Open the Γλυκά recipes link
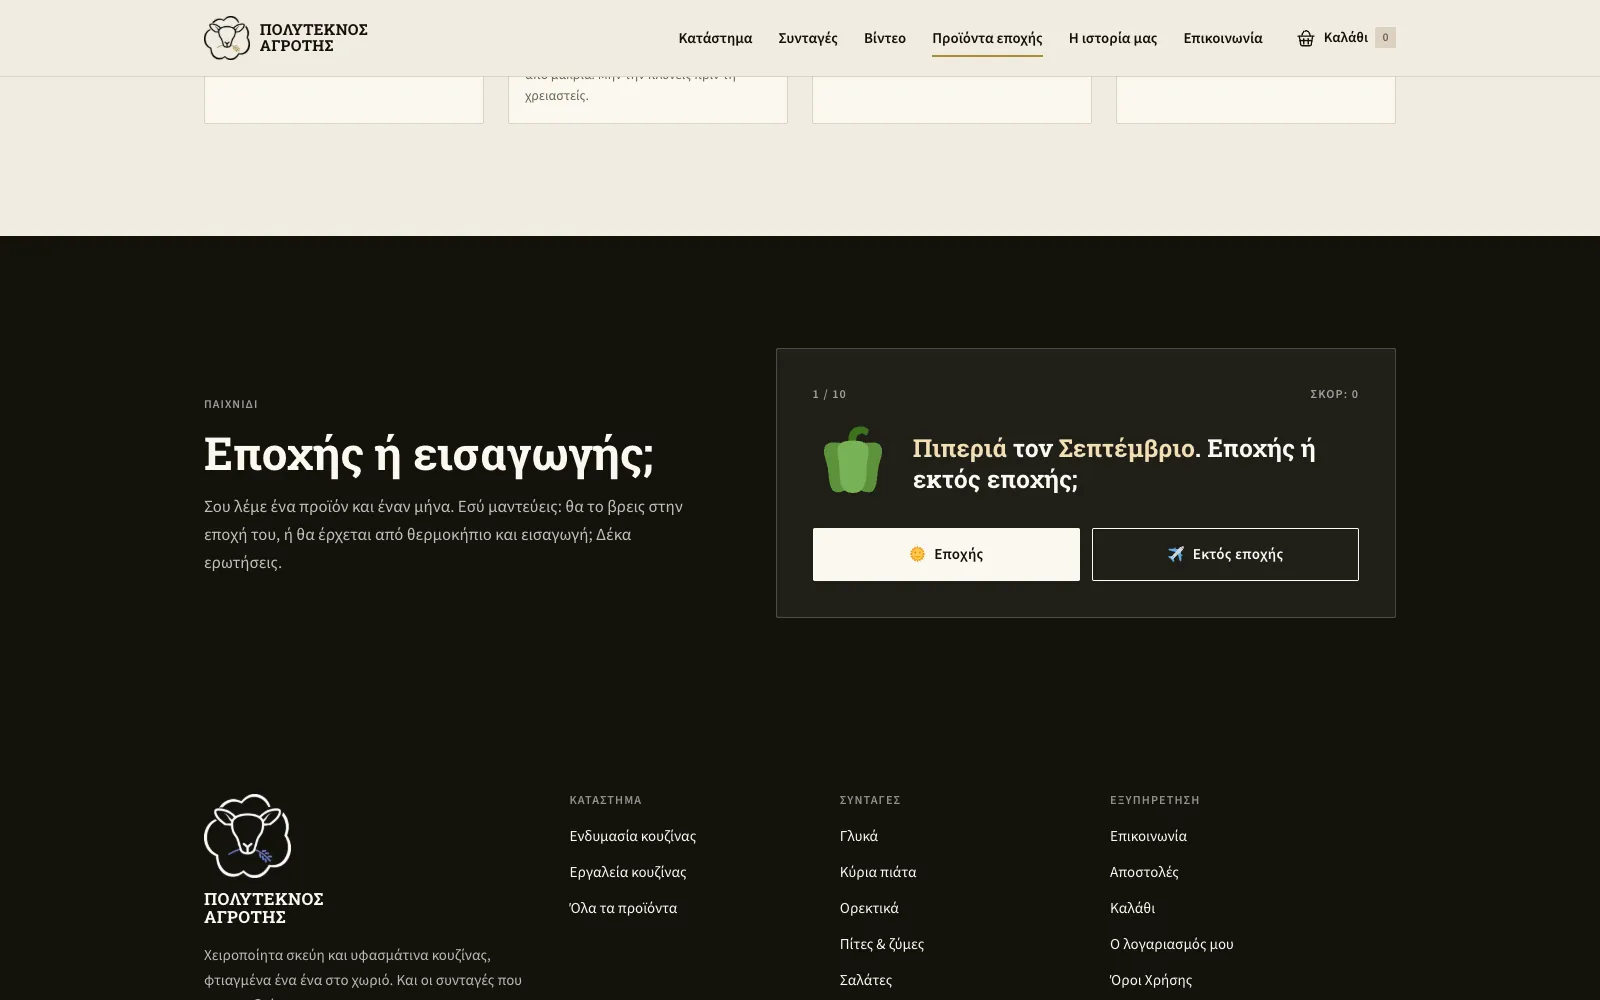This screenshot has width=1600, height=1000. (859, 836)
